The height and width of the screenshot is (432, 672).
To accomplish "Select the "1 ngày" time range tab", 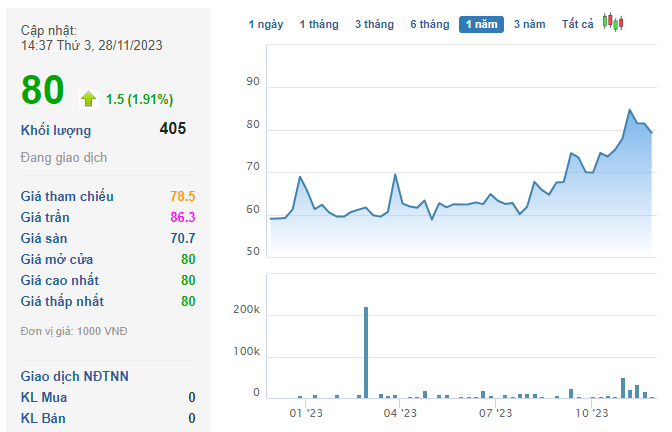I will [x=266, y=24].
